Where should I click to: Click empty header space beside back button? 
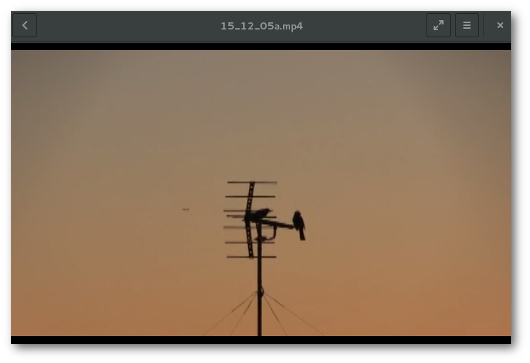(x=128, y=26)
